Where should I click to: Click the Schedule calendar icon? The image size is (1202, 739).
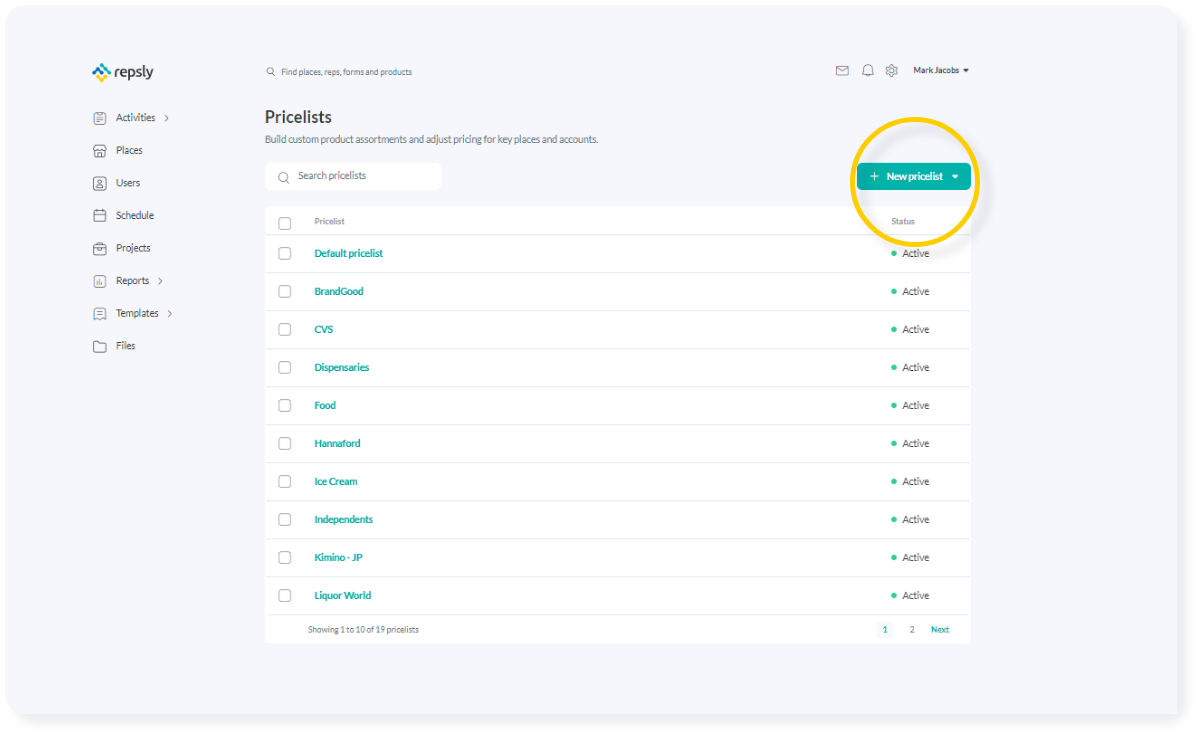99,216
